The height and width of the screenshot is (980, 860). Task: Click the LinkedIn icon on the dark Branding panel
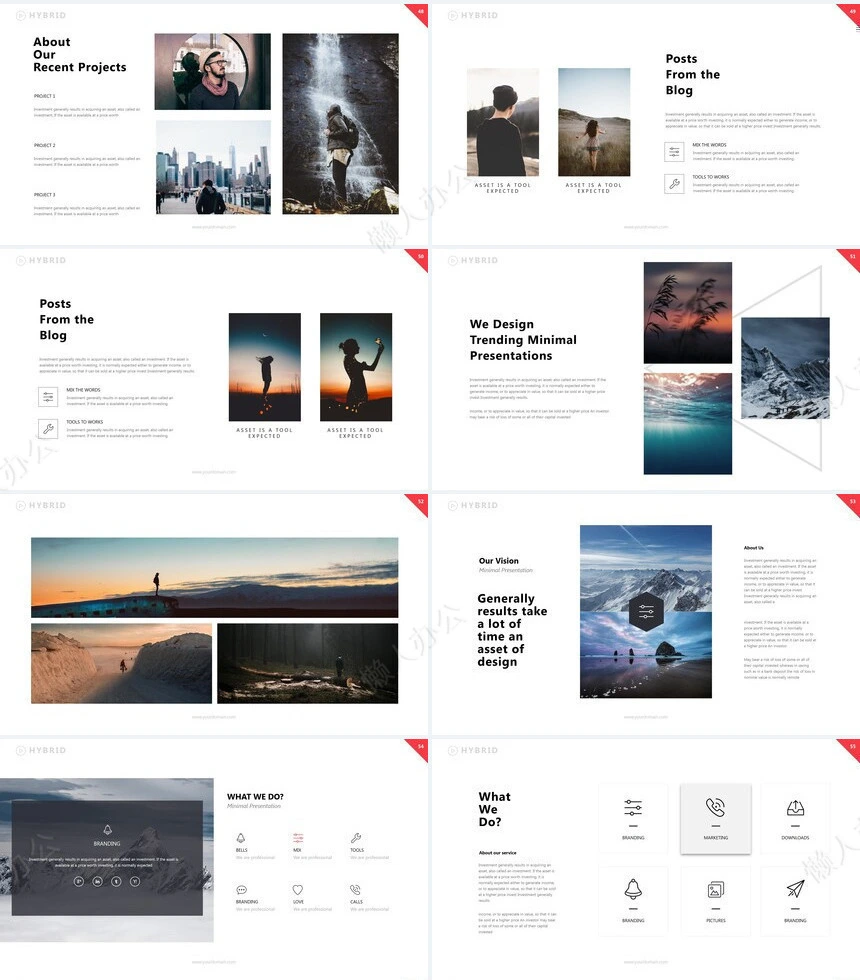[x=98, y=880]
